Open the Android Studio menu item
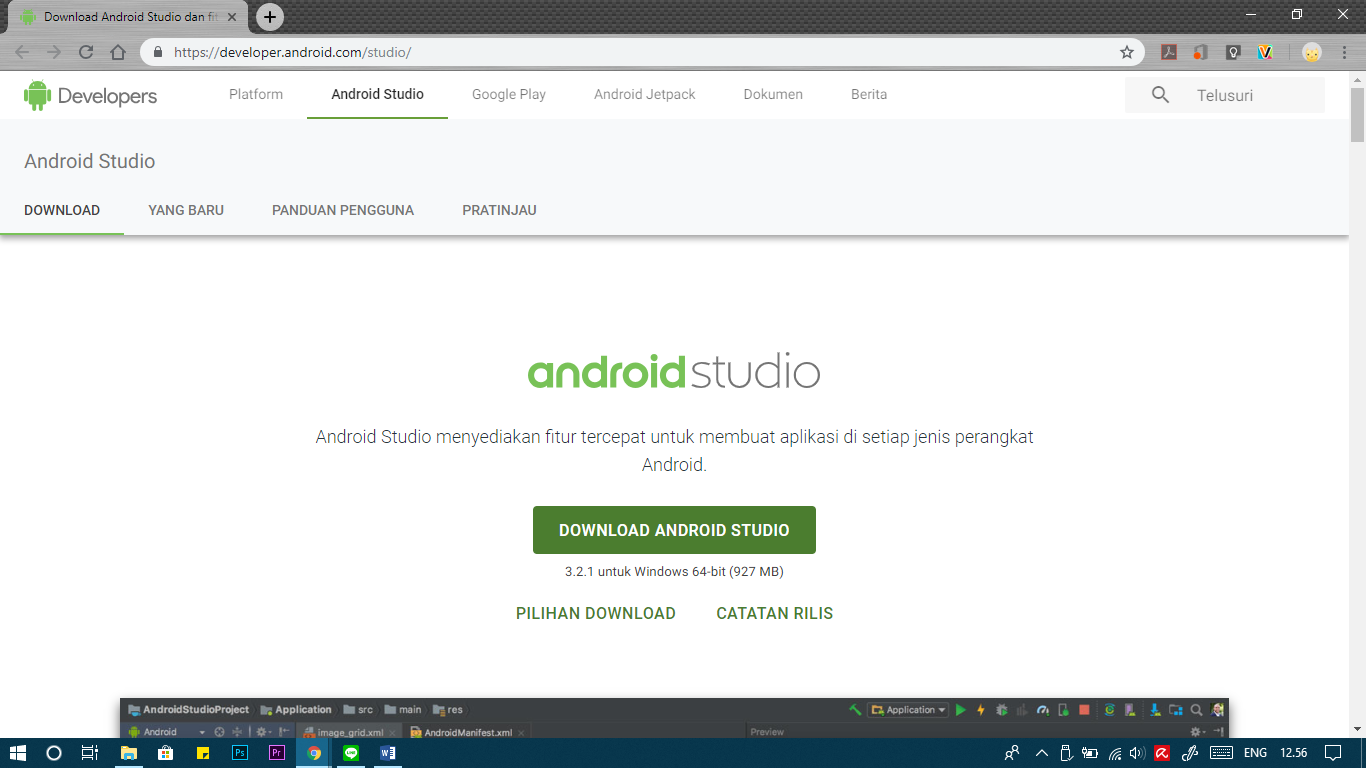 click(378, 95)
